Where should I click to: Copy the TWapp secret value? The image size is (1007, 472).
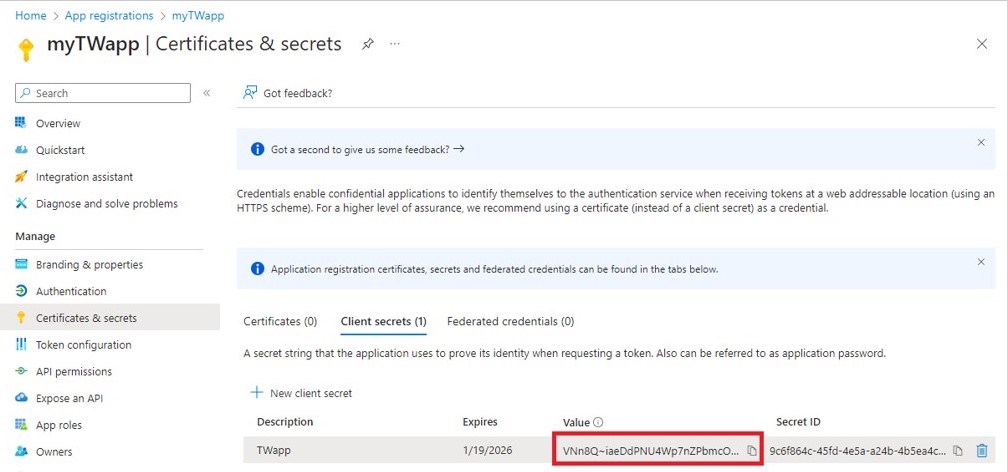752,451
